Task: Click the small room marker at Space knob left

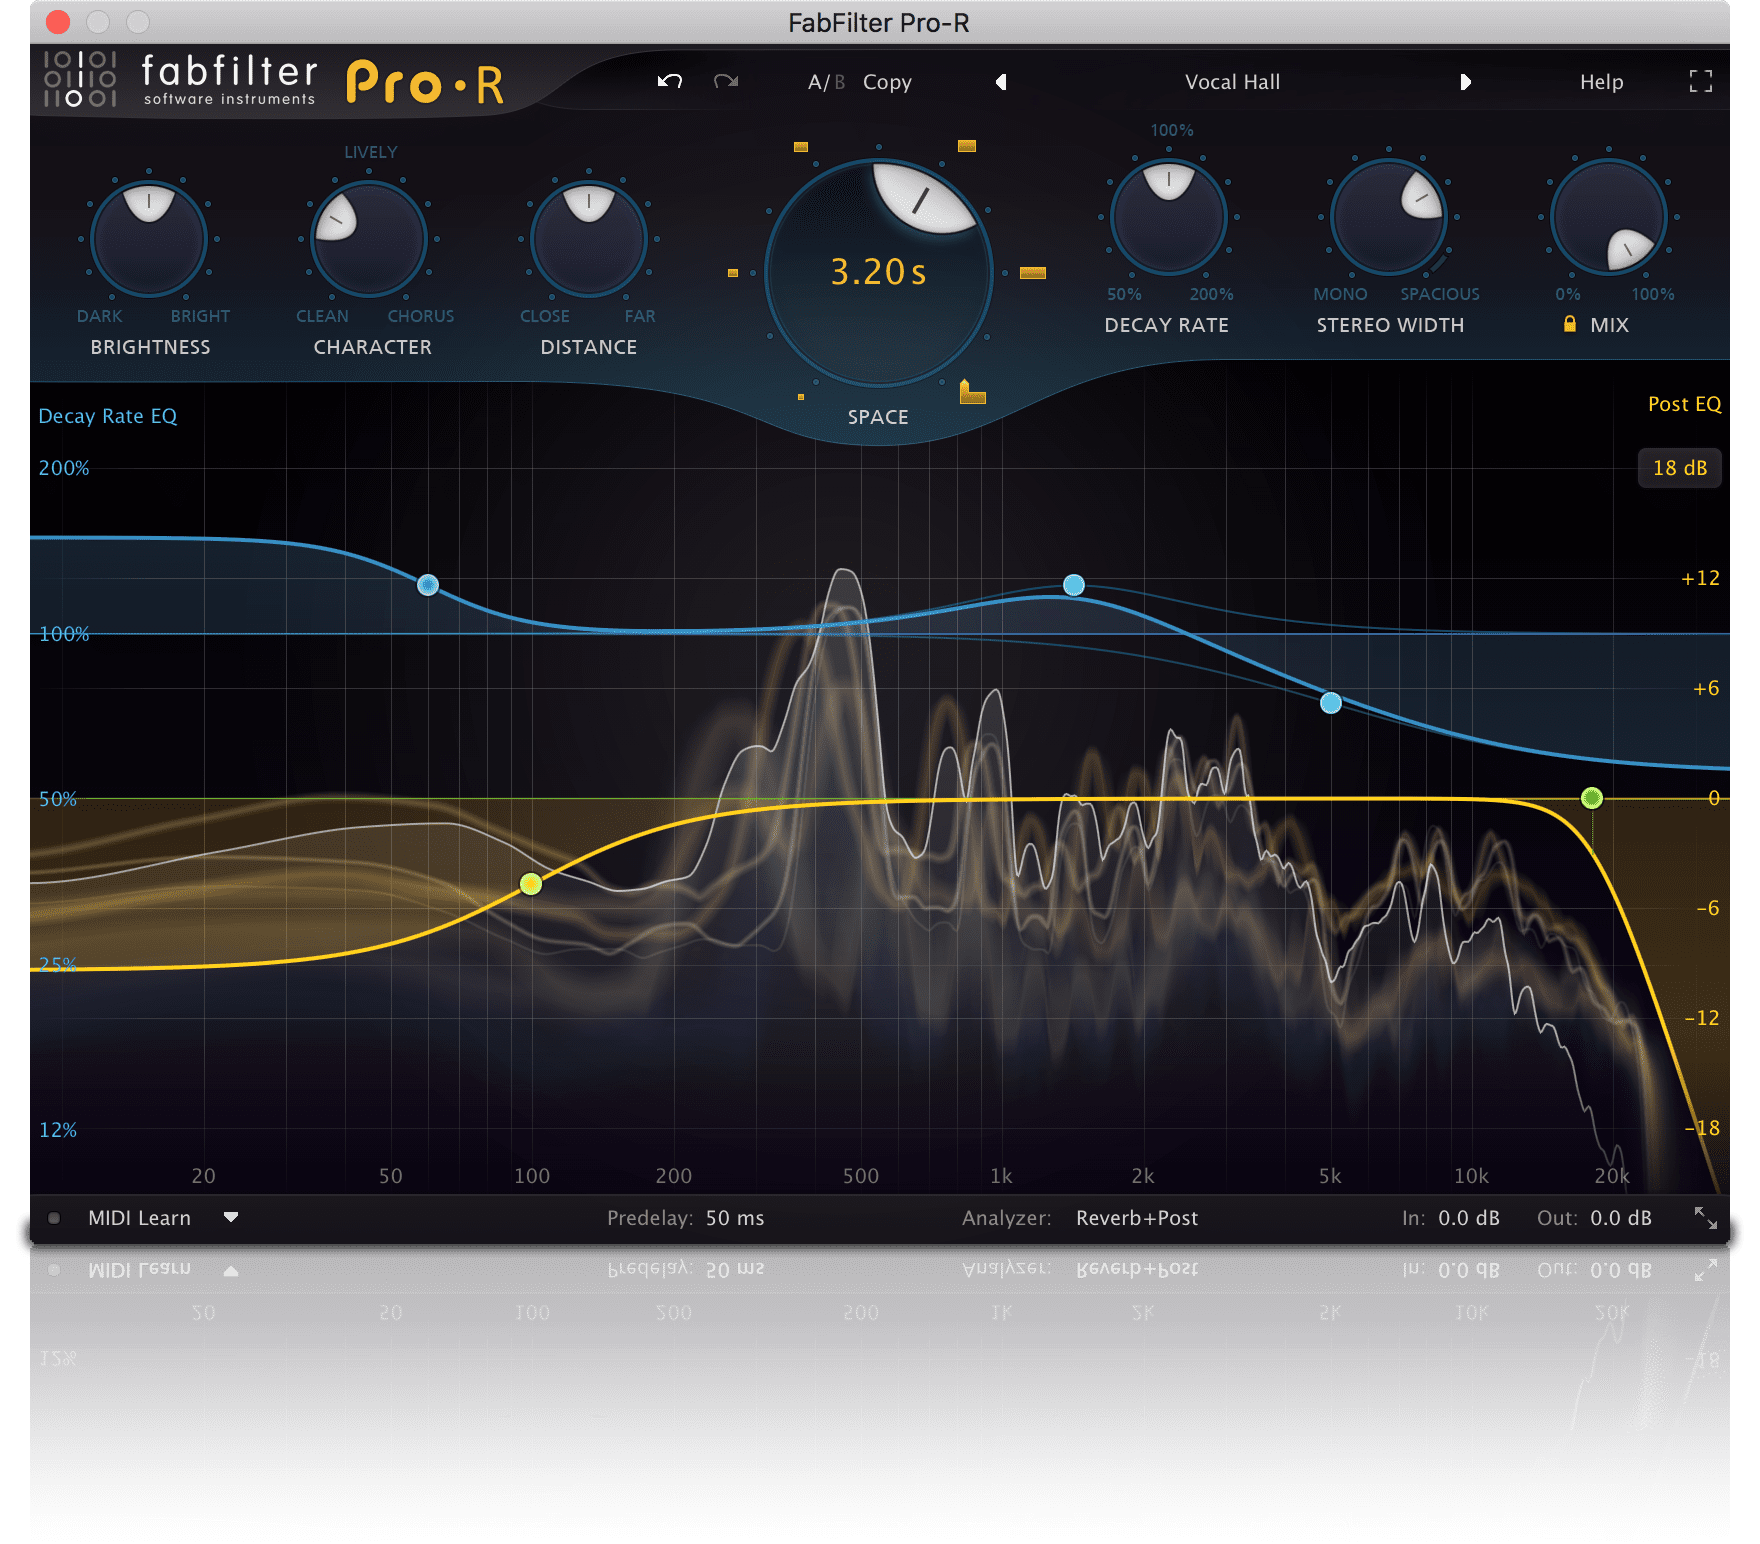Action: click(x=733, y=273)
